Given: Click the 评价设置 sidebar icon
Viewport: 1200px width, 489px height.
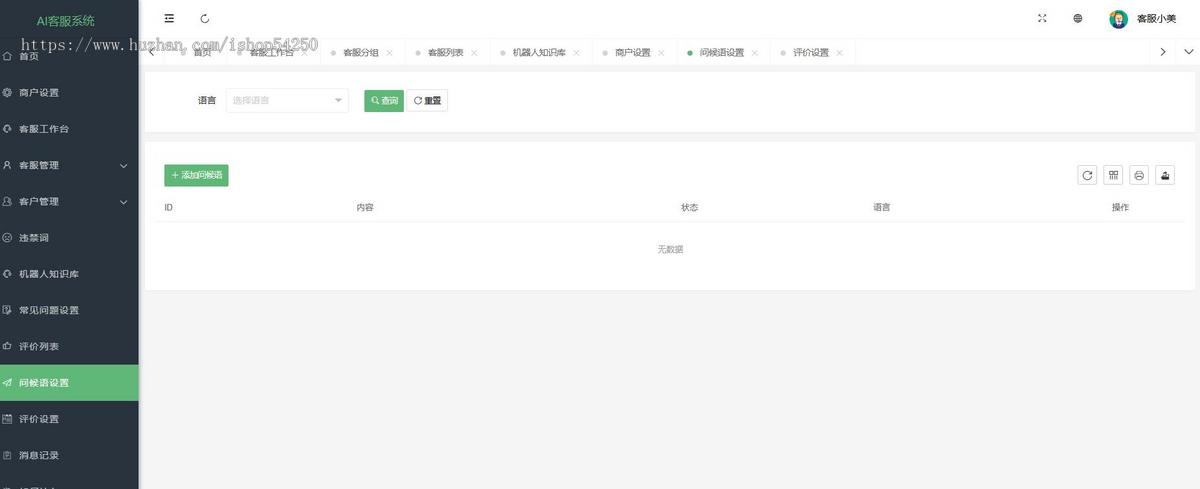Looking at the screenshot, I should point(7,419).
